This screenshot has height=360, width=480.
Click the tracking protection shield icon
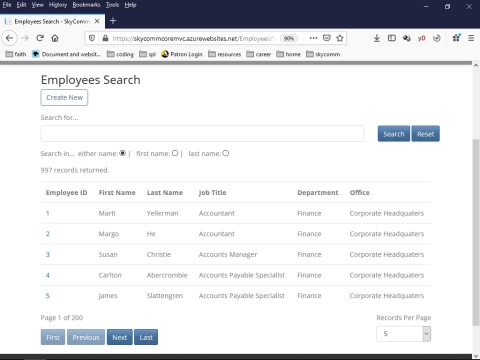pos(92,38)
